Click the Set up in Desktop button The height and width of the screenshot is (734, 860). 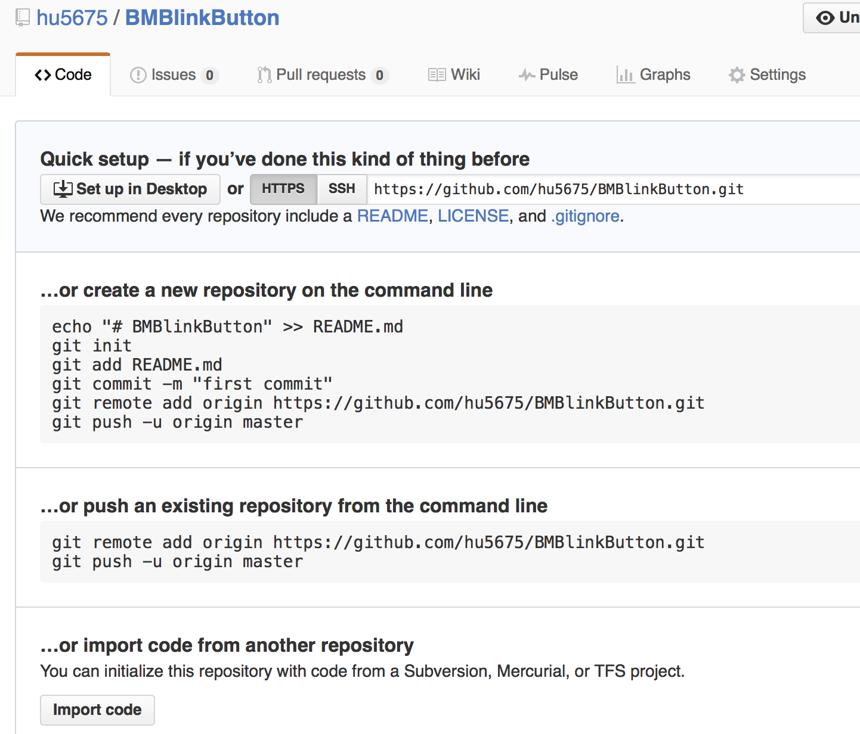pyautogui.click(x=130, y=189)
